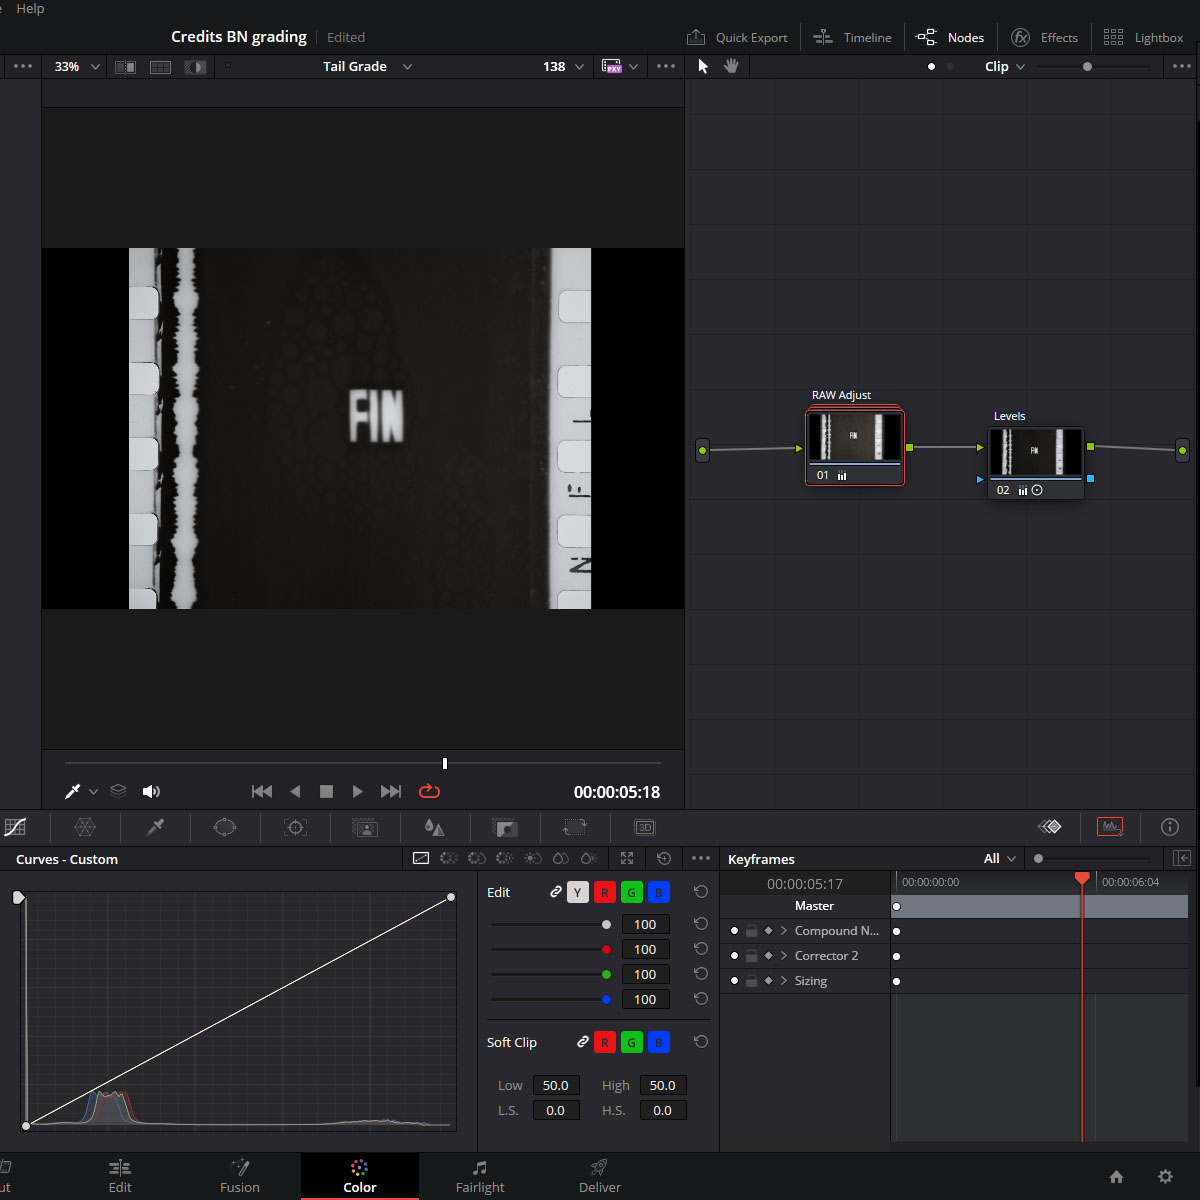Expand the Corrector 2 keyframe track

783,955
